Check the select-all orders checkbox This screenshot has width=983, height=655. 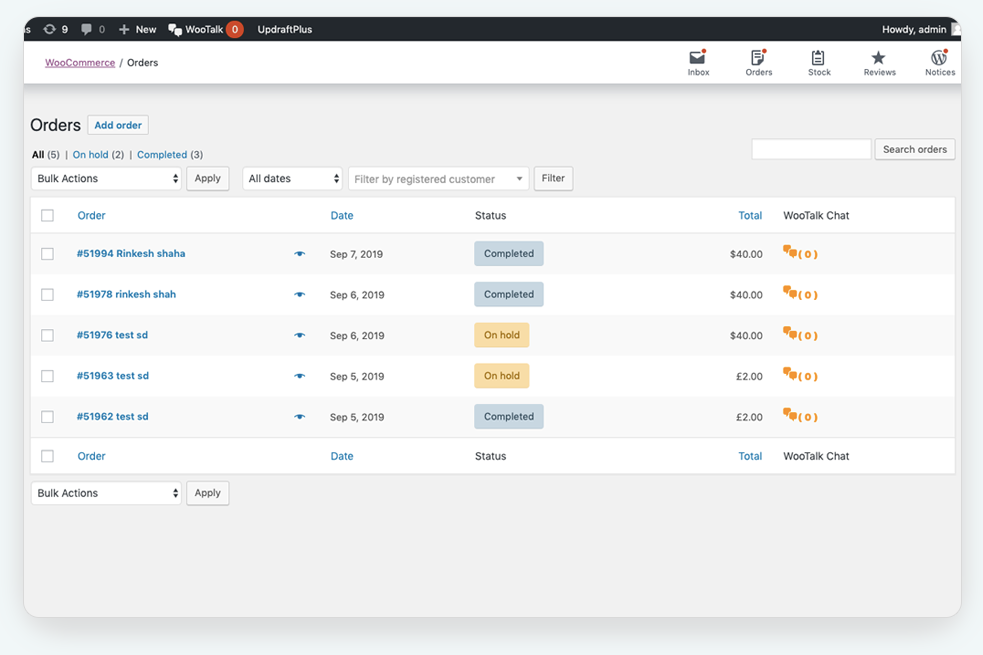(x=47, y=214)
